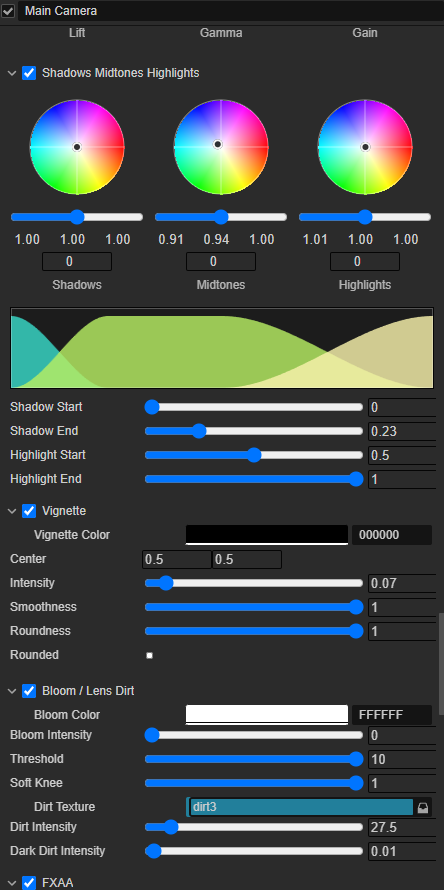Click the Midtones value input box
444x890 pixels.
tap(221, 261)
